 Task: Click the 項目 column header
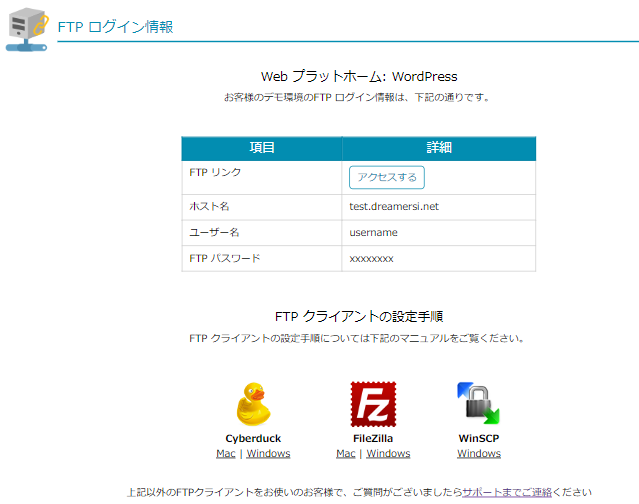click(262, 148)
